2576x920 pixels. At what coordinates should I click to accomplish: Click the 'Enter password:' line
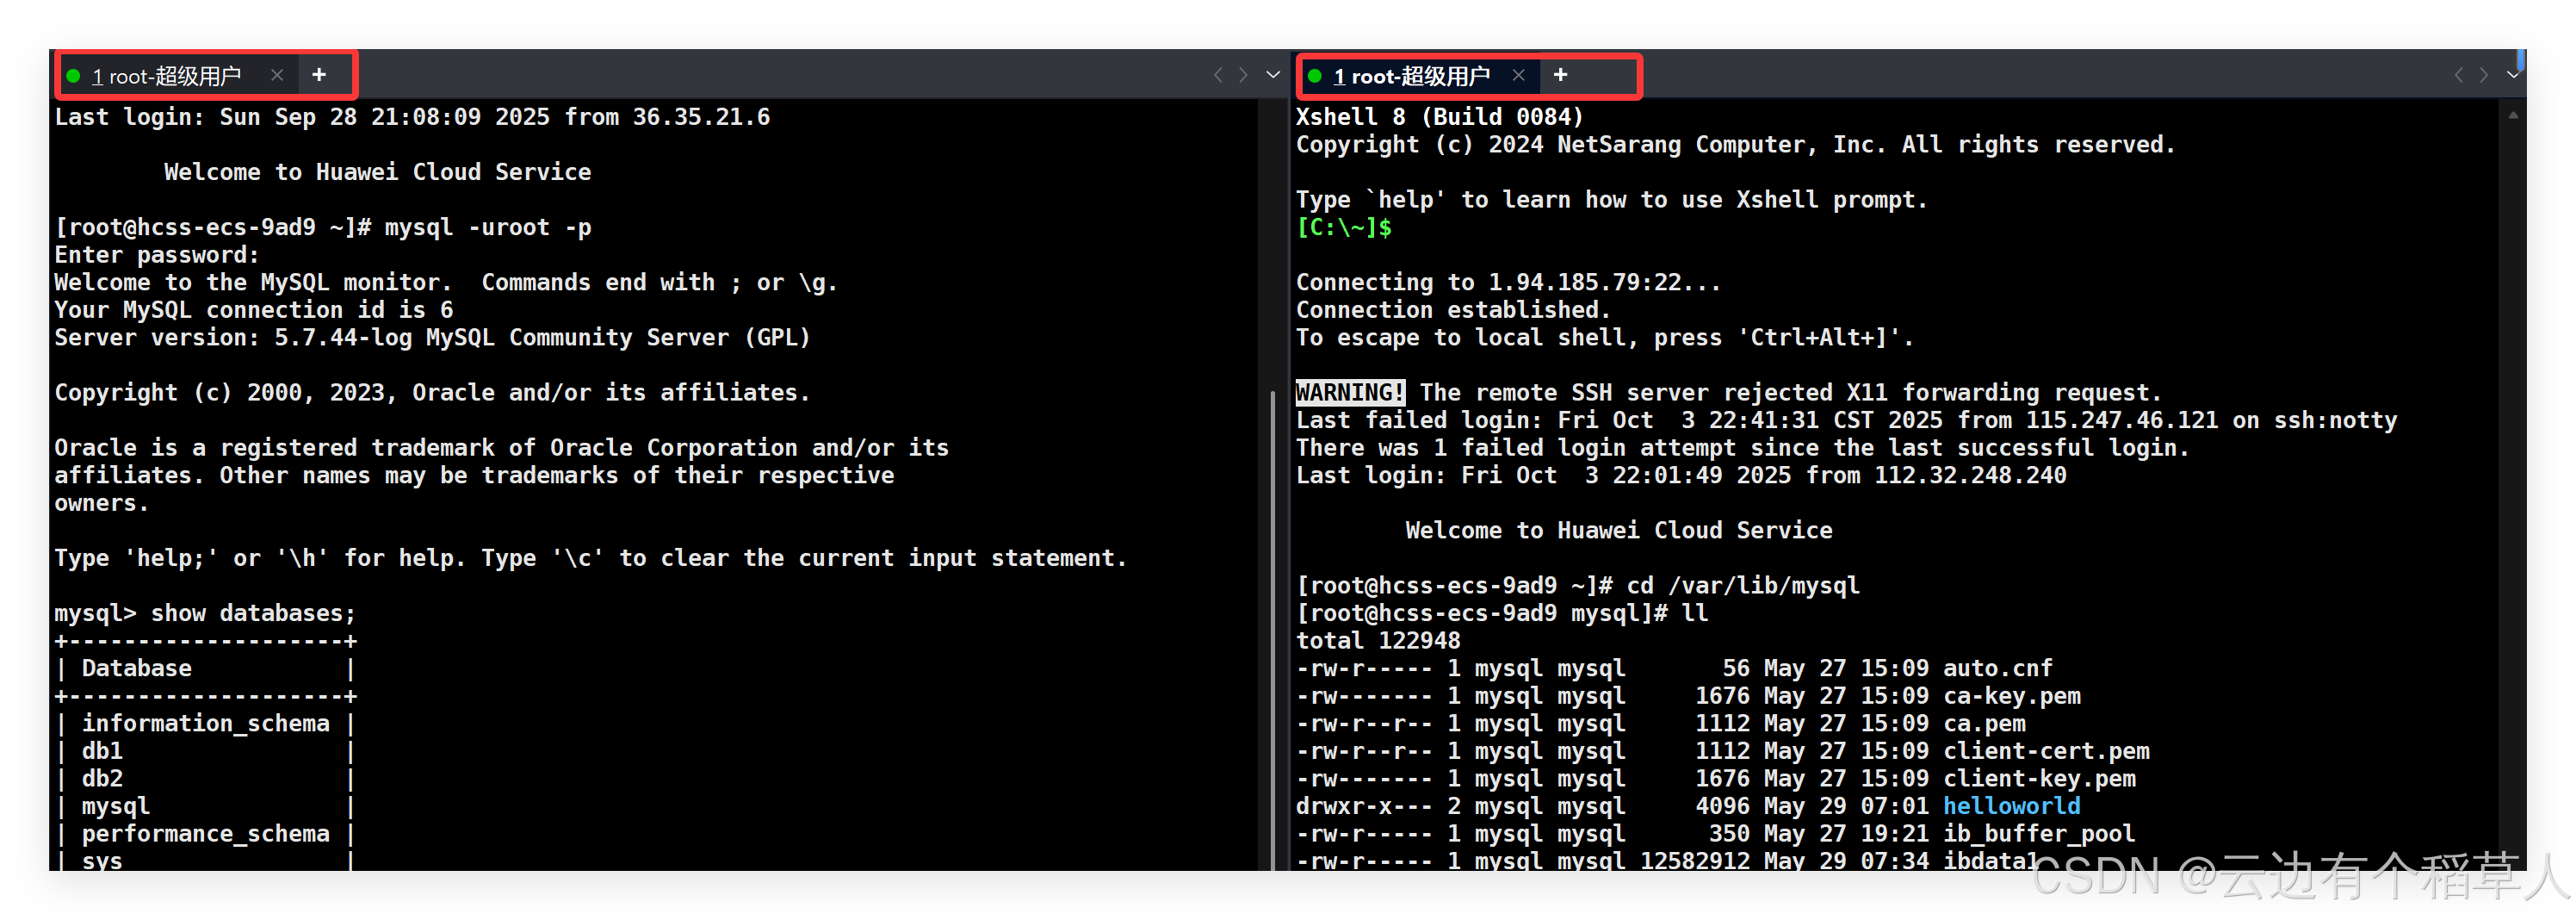pos(157,255)
